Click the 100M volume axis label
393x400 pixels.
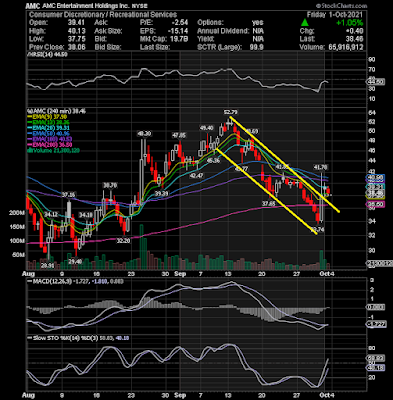[17, 241]
